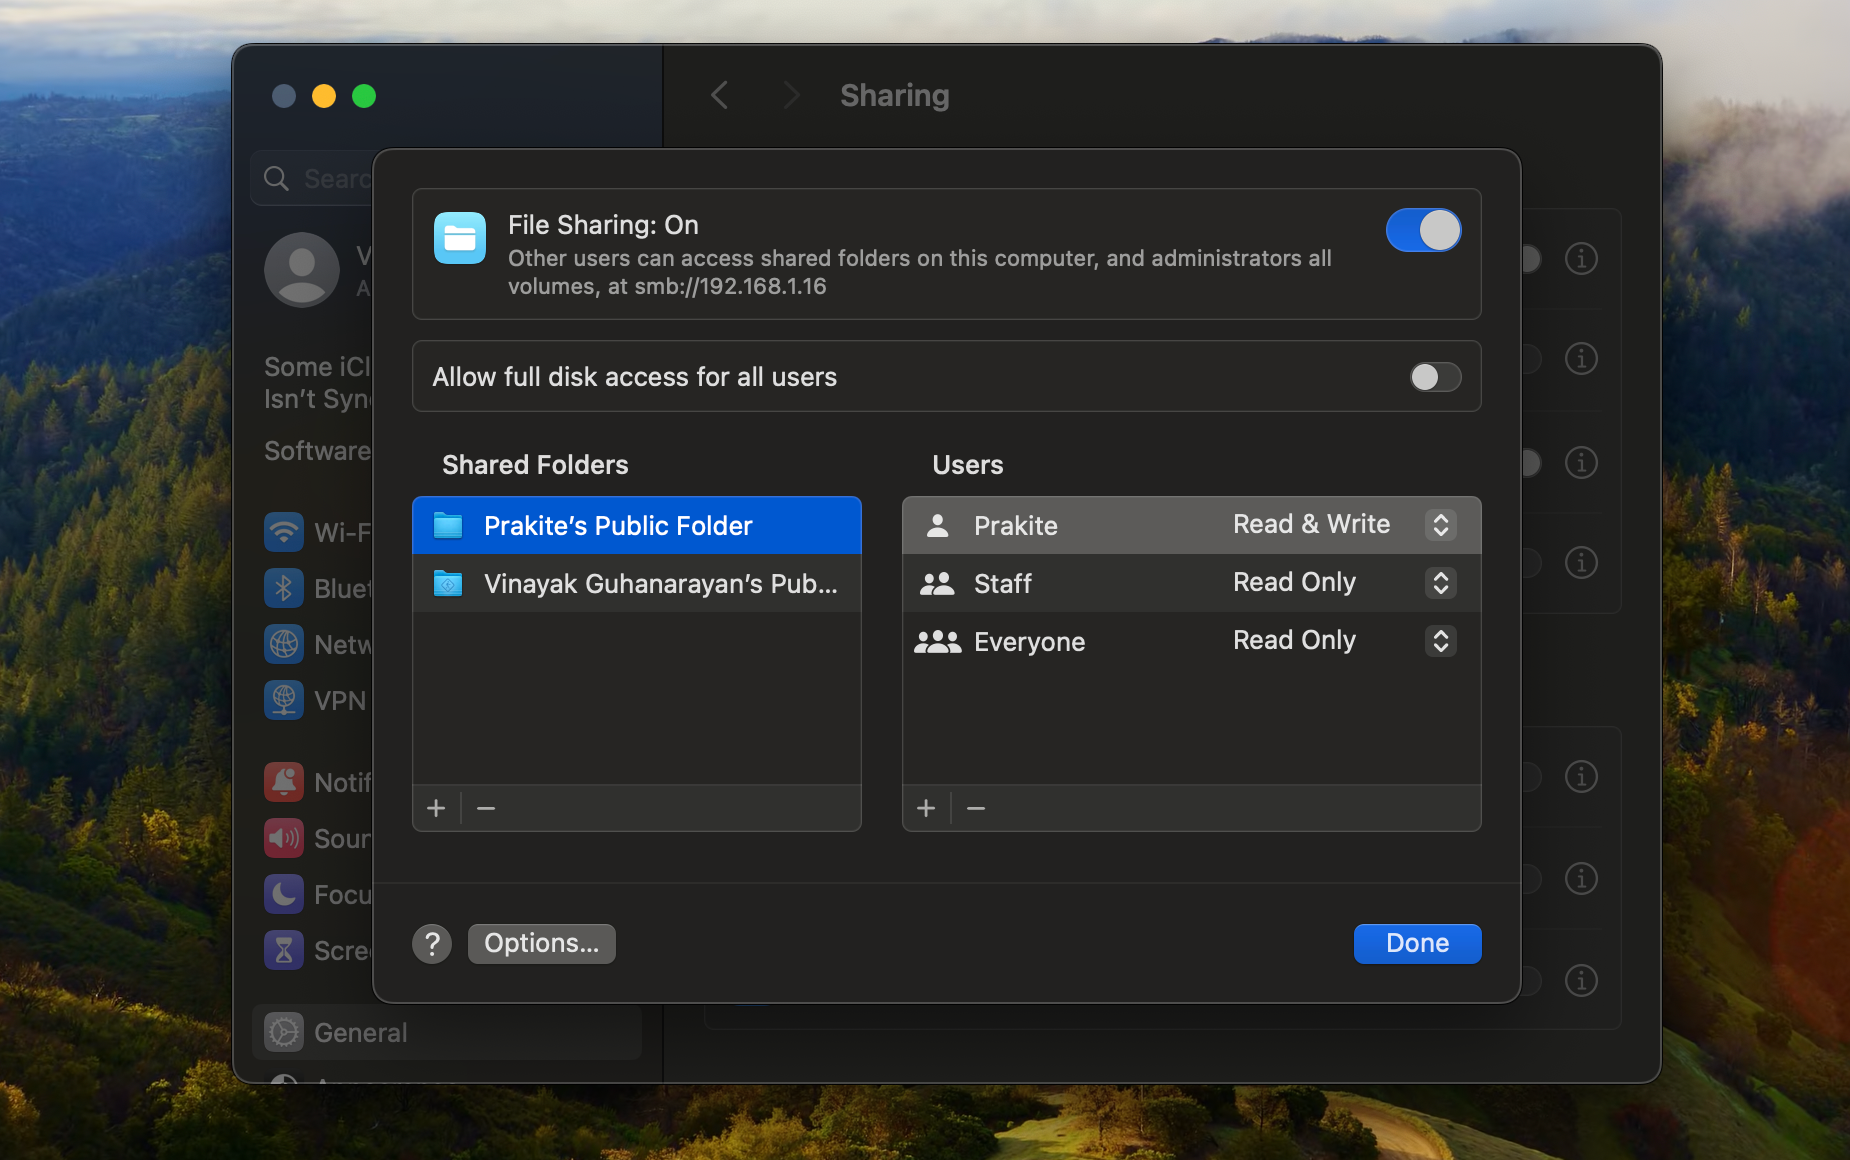This screenshot has width=1850, height=1160.
Task: Click the add user plus button
Action: [x=926, y=808]
